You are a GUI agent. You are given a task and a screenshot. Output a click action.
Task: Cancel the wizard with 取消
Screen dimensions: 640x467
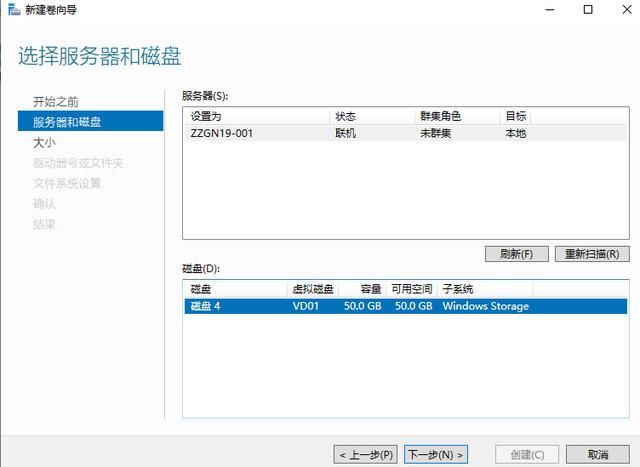598,454
